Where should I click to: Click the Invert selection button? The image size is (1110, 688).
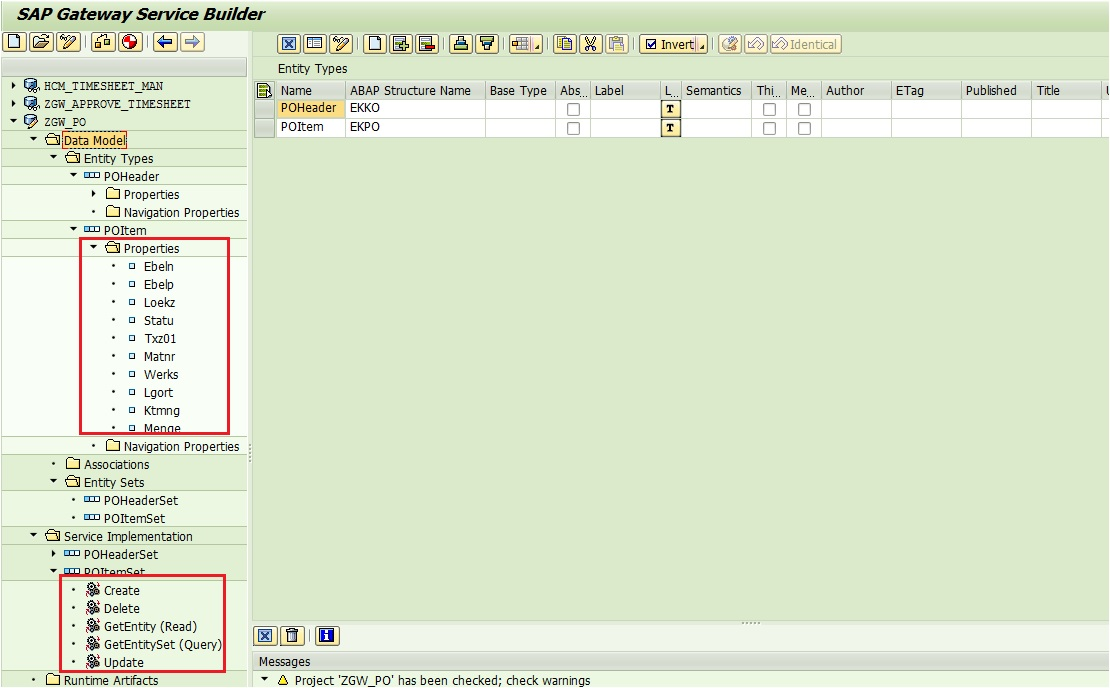coord(672,43)
